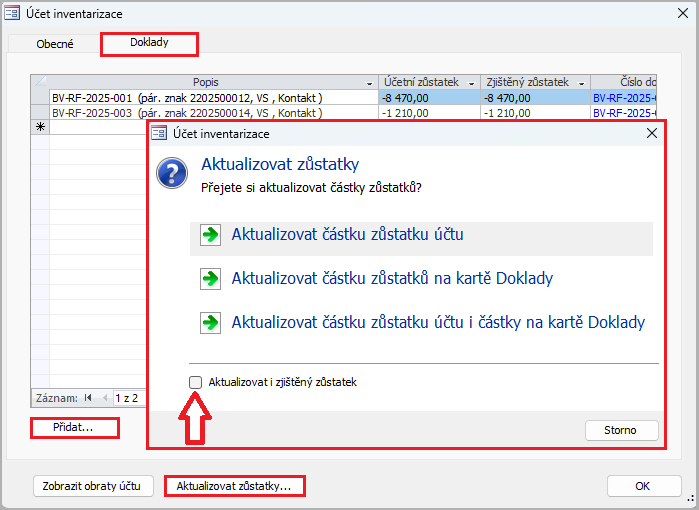Click the current record number field
Viewport: 699px width, 510px height.
coord(127,398)
